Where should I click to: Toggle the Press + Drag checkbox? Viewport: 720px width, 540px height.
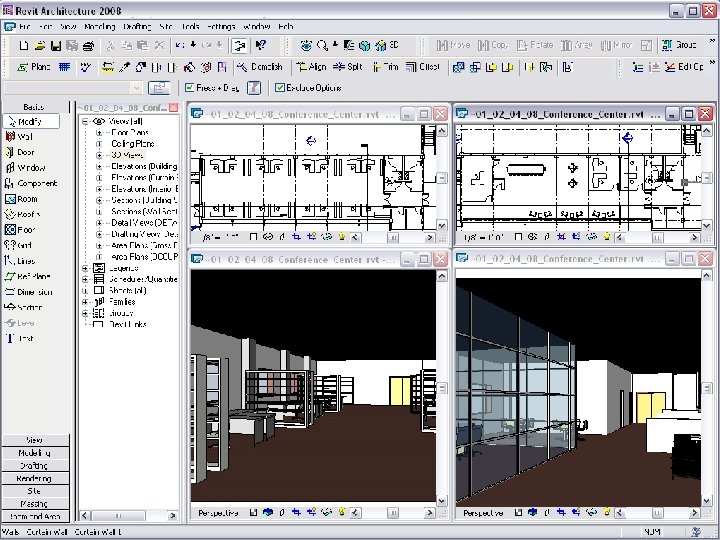[x=189, y=88]
